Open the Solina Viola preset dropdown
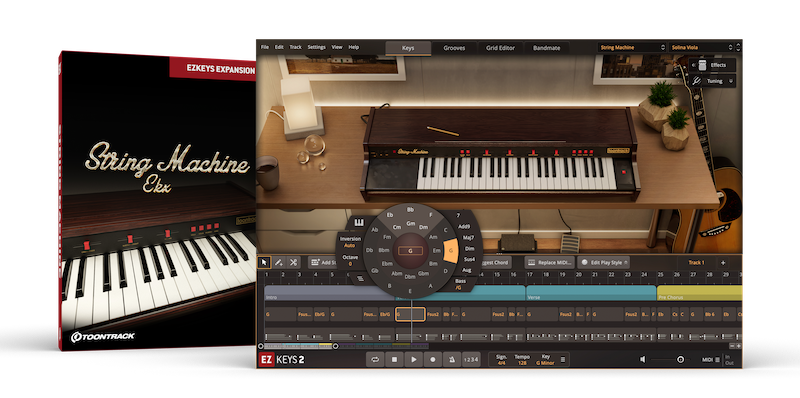 [702, 47]
